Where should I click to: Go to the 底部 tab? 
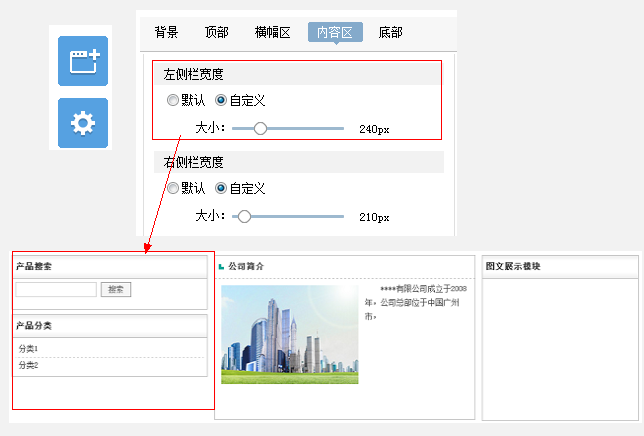coord(390,32)
